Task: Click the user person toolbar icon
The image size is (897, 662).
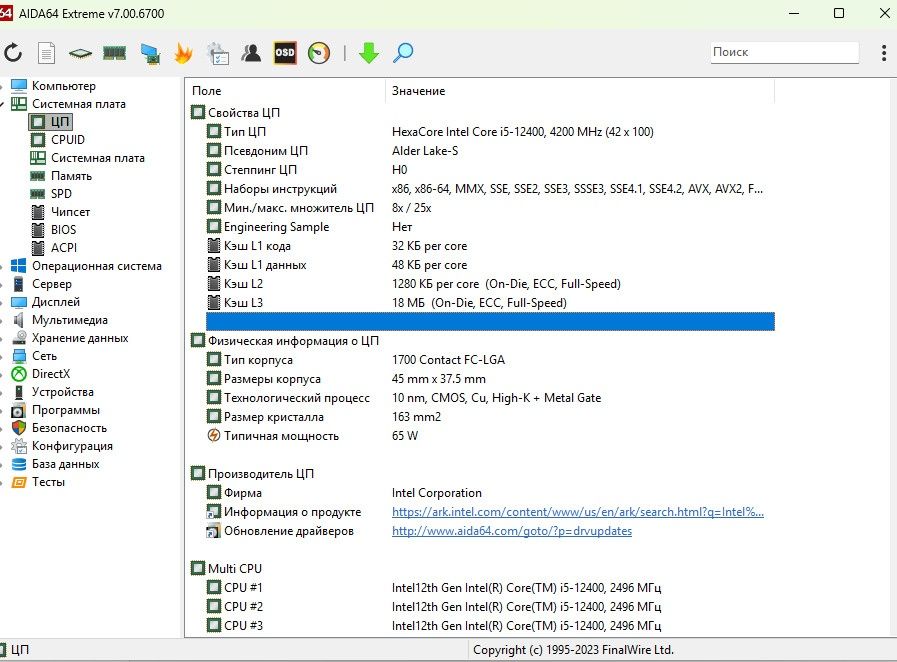Action: 251,53
